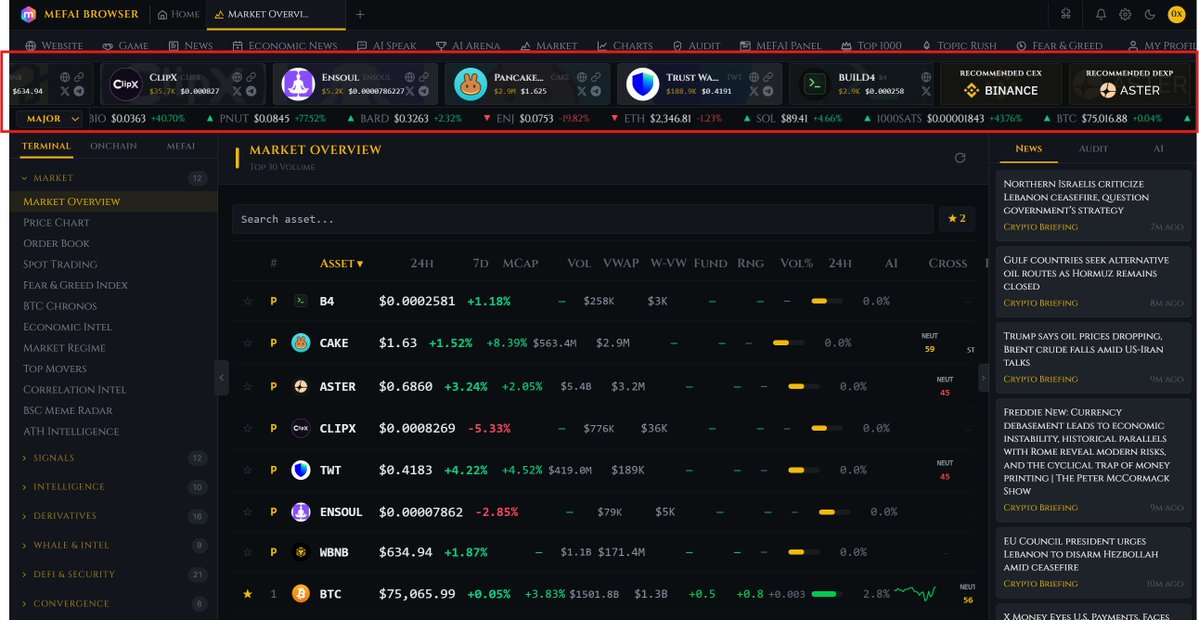Expand the Derivatives section

(x=113, y=516)
